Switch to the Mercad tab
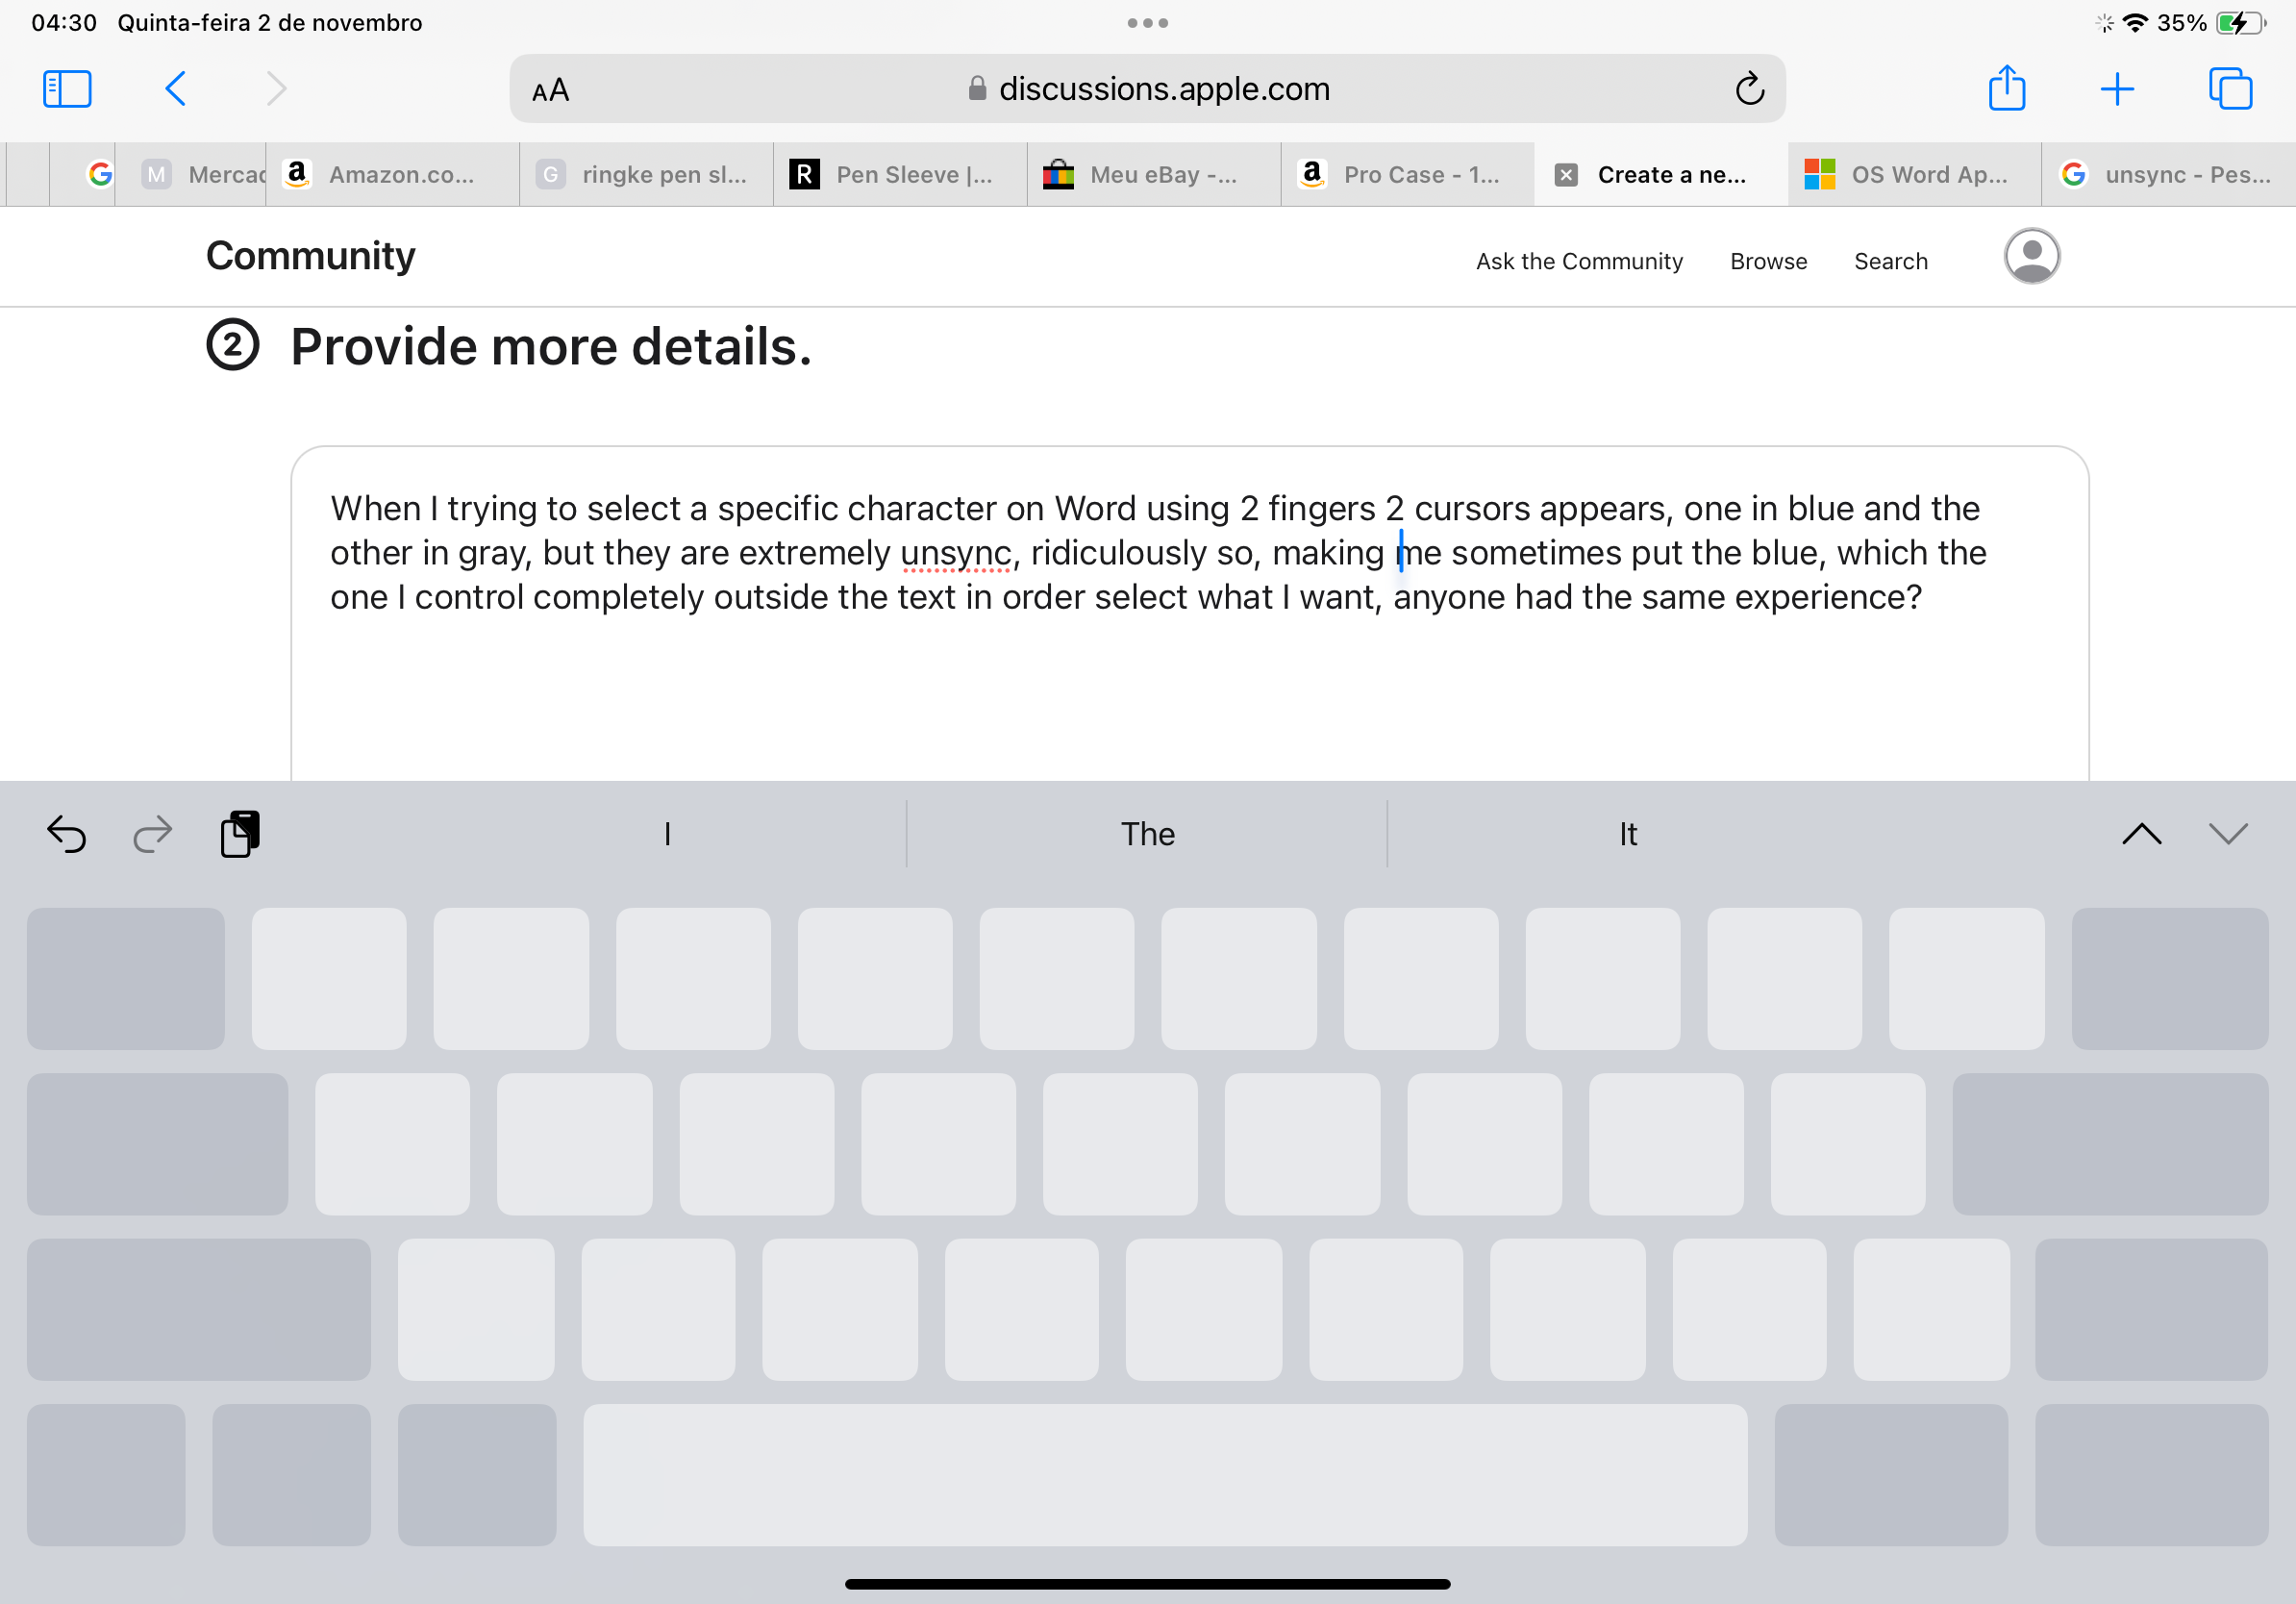The height and width of the screenshot is (1604, 2296). click(x=190, y=175)
